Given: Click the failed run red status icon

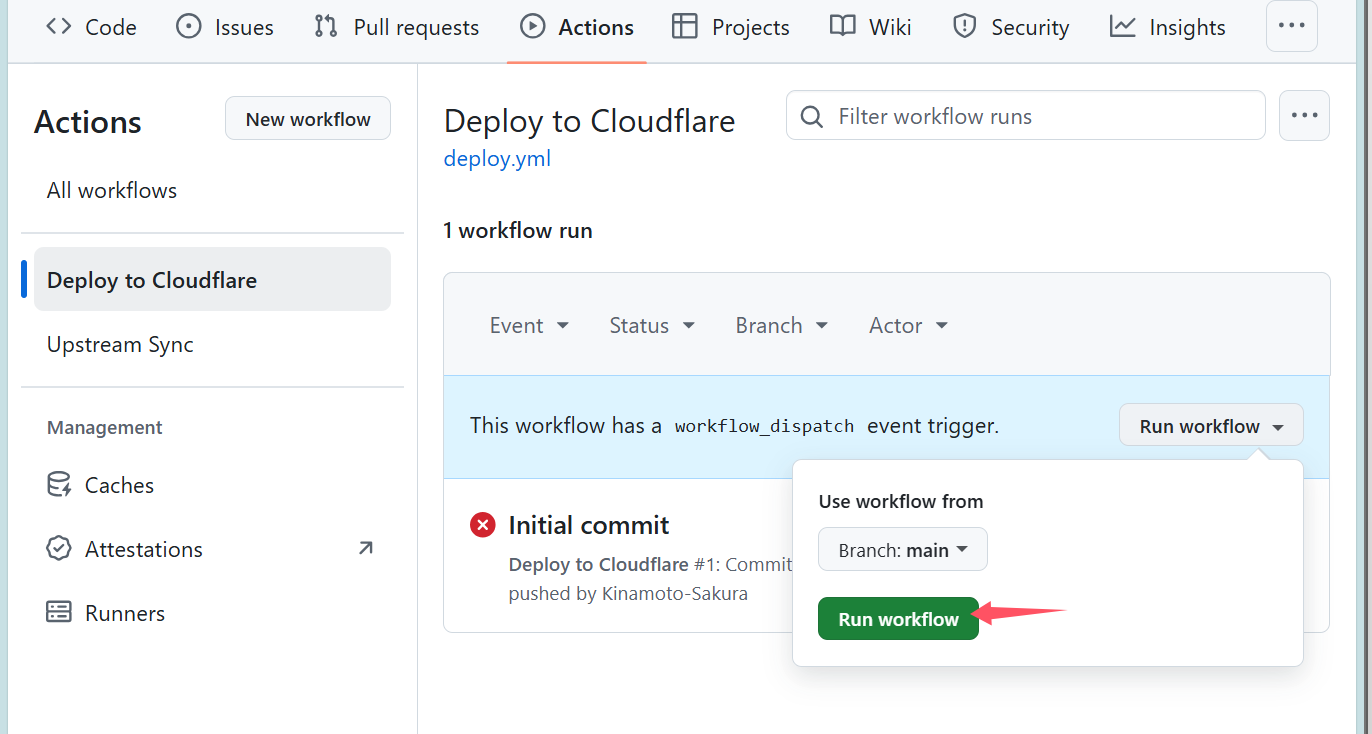Looking at the screenshot, I should (x=483, y=524).
